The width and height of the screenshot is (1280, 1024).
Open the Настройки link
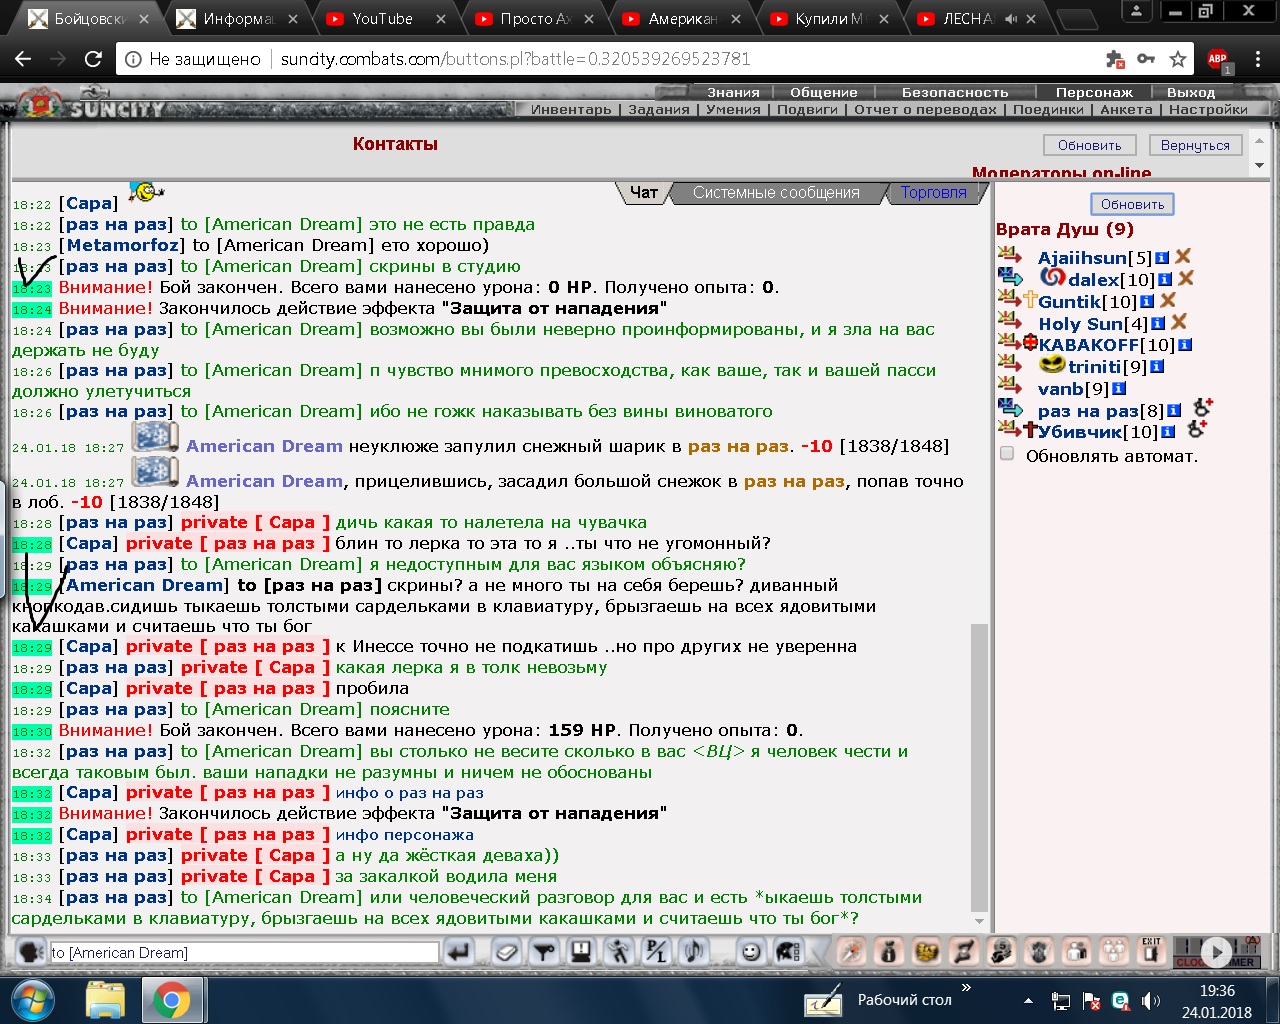(x=1208, y=109)
